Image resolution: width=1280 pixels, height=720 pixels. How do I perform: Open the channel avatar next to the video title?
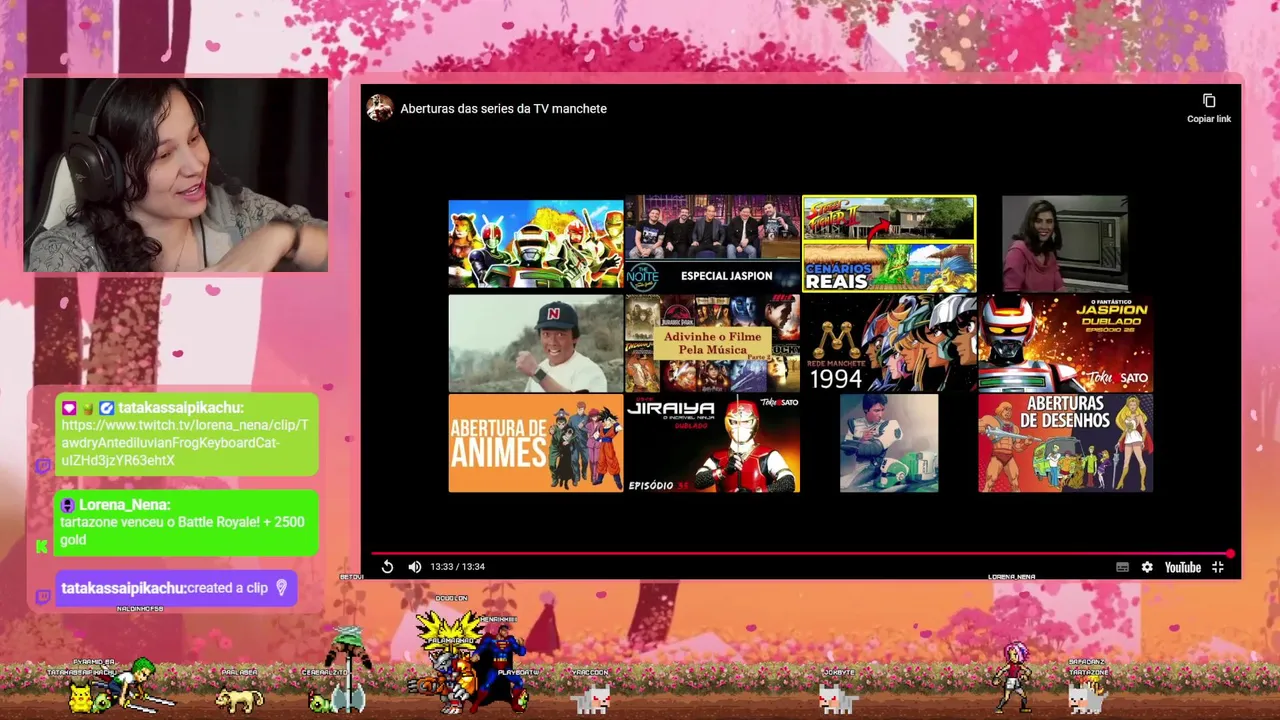tap(380, 108)
